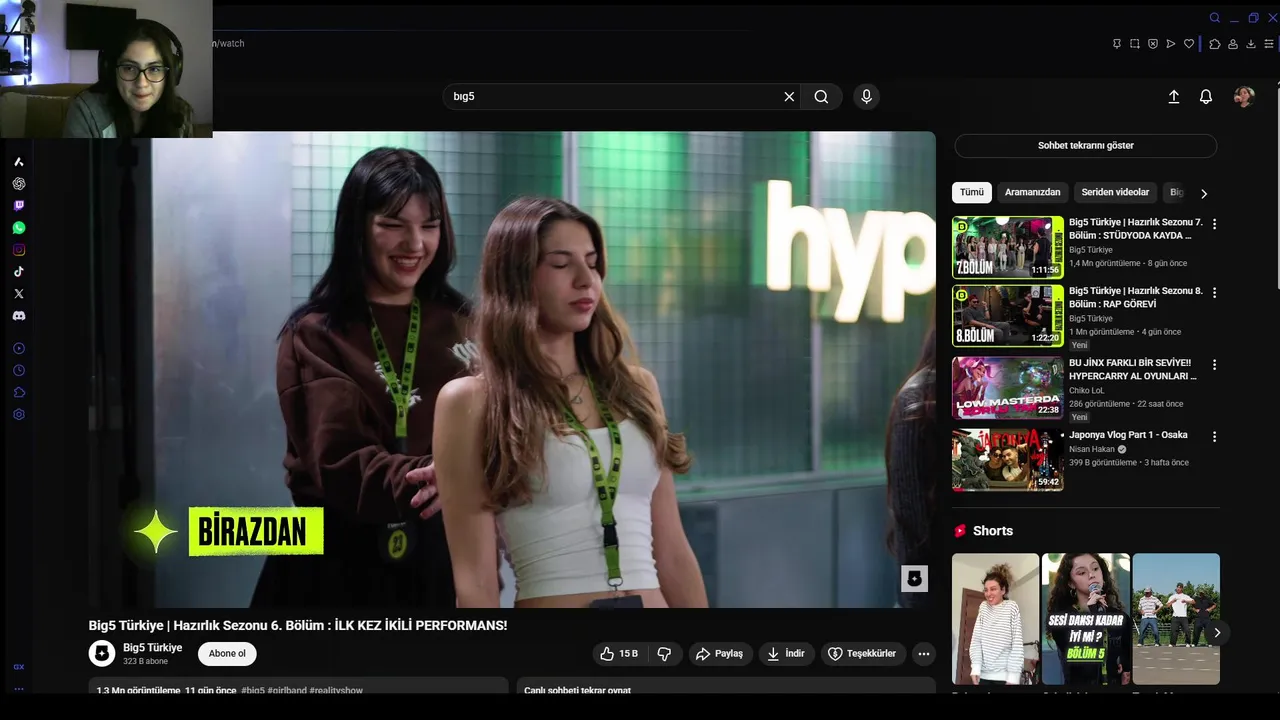Start voice search with the microphone icon
This screenshot has height=720, width=1280.
coord(866,97)
